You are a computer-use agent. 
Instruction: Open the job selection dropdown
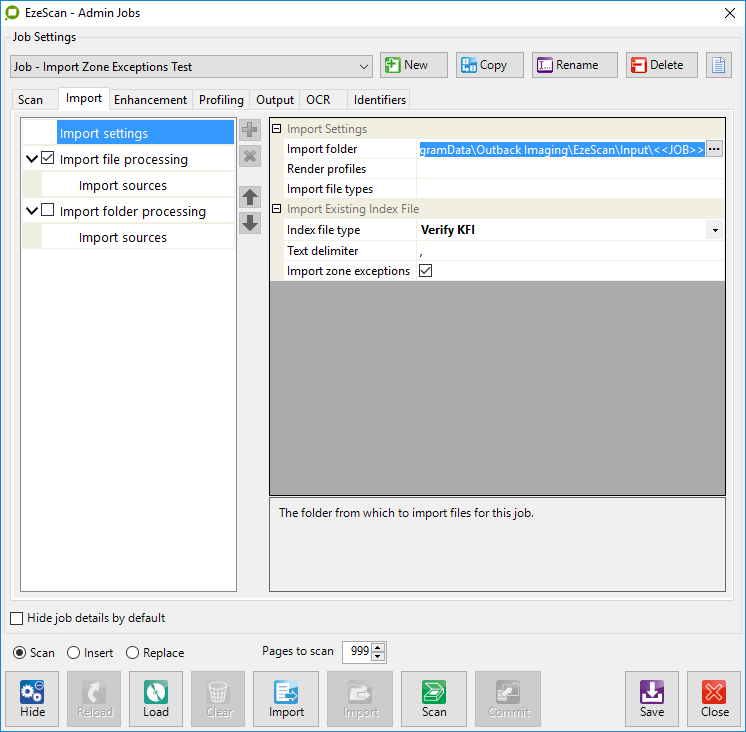point(363,67)
